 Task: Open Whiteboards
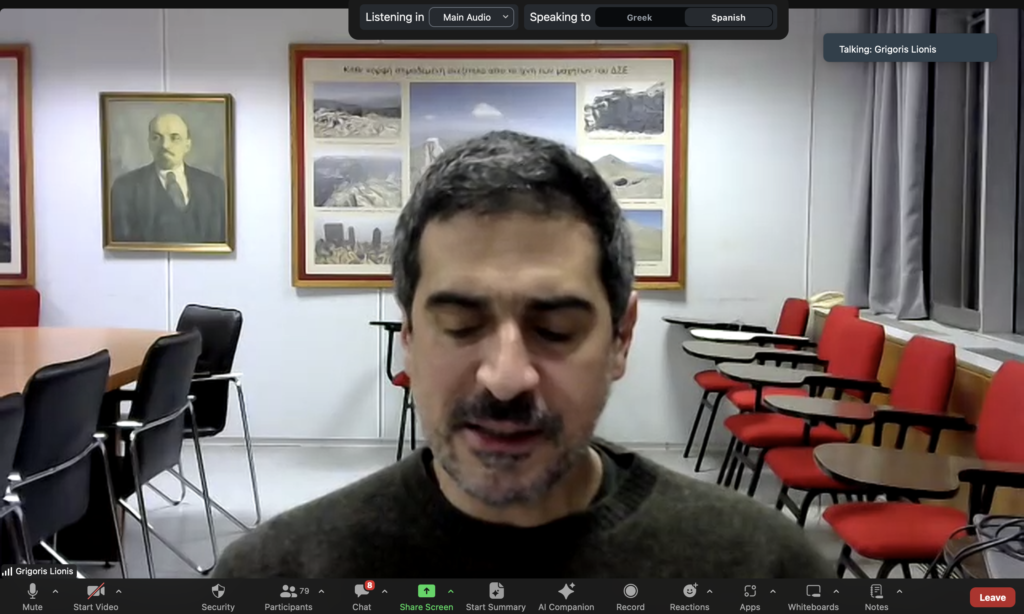[813, 596]
